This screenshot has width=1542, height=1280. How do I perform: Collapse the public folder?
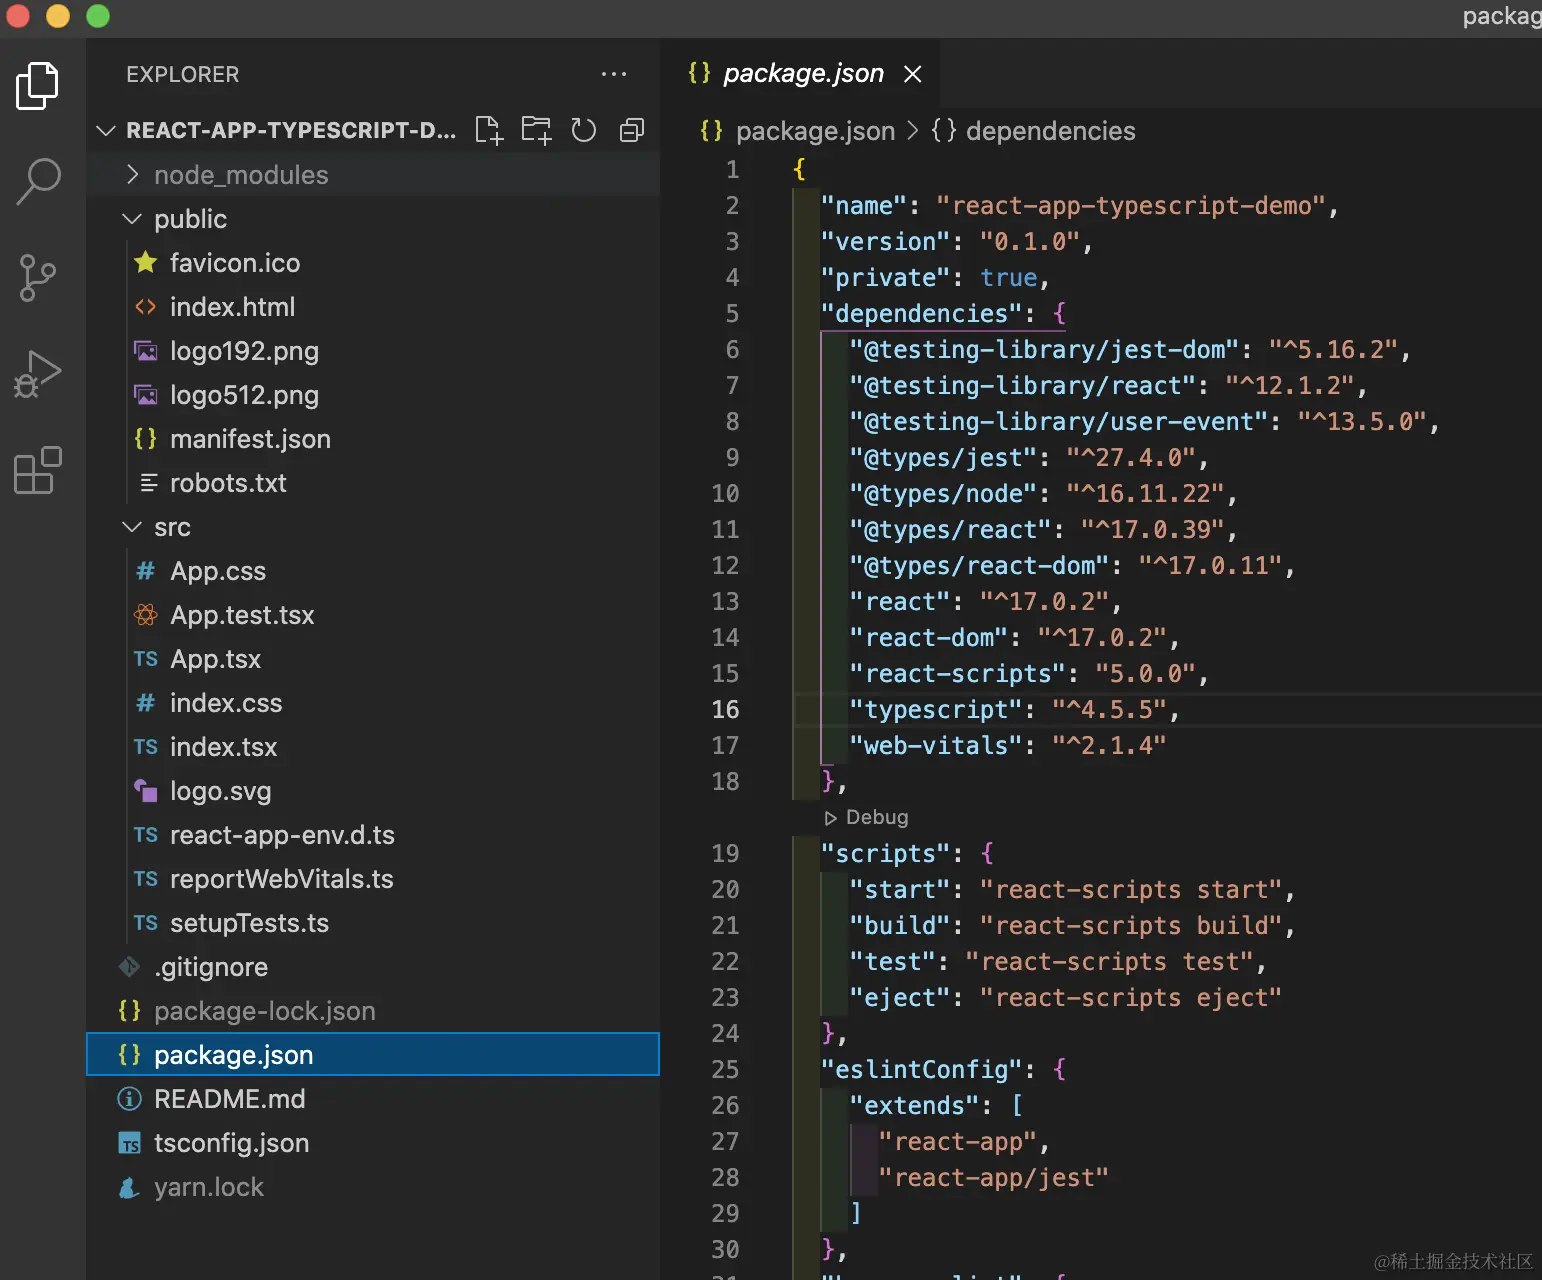pyautogui.click(x=190, y=219)
